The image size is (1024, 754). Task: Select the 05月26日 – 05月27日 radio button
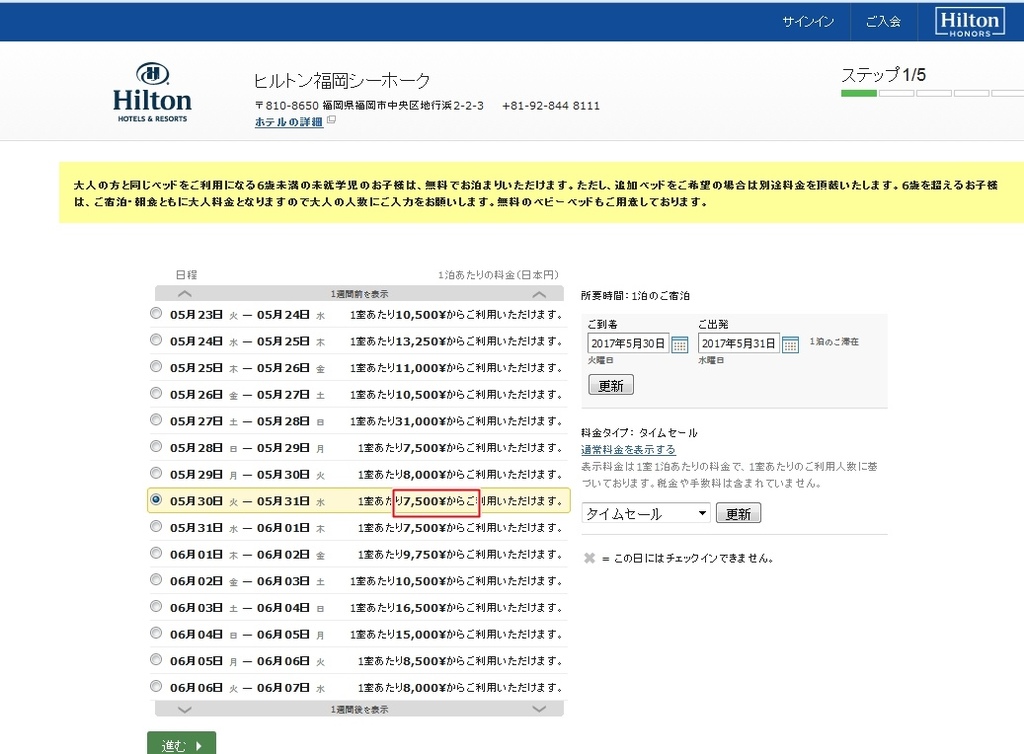coord(156,394)
